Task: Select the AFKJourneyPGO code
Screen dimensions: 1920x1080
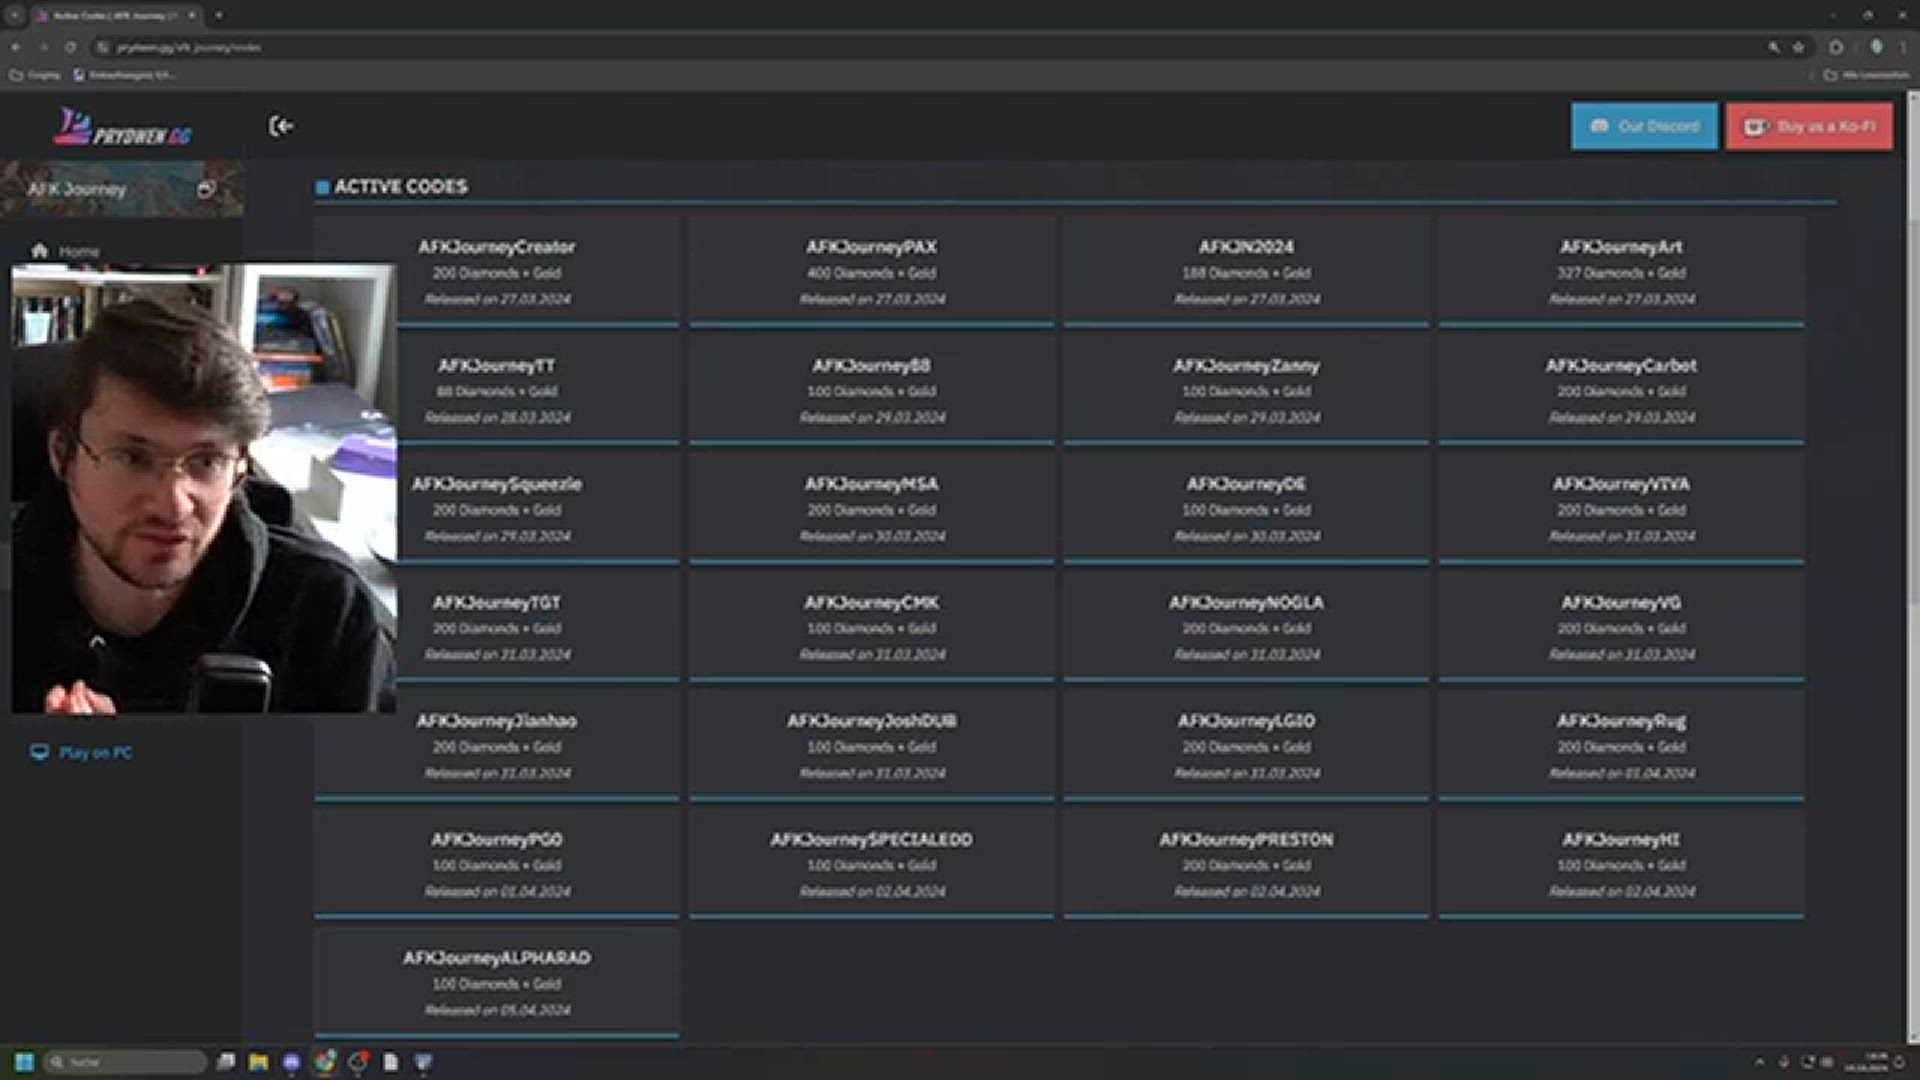Action: pyautogui.click(x=497, y=864)
